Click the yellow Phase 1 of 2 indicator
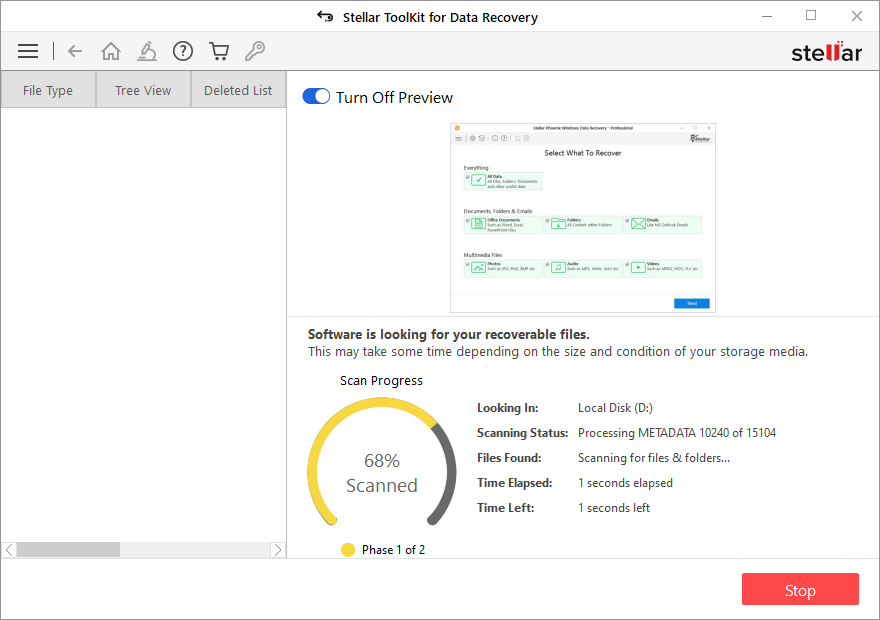Screen dimensions: 880x620 tap(348, 550)
